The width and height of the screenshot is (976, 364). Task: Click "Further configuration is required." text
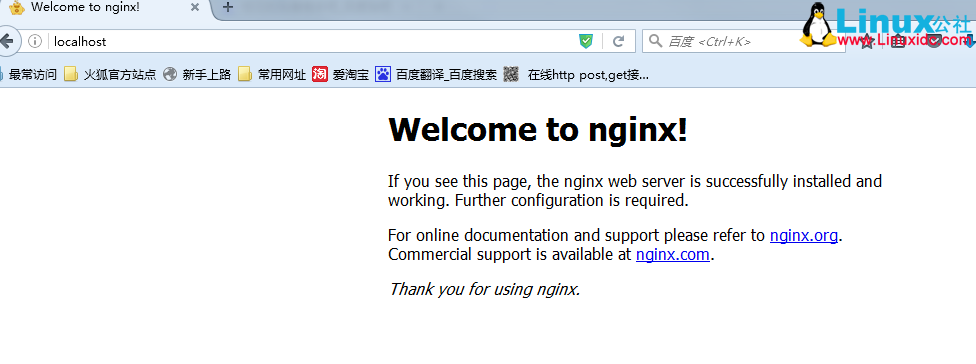pyautogui.click(x=572, y=201)
